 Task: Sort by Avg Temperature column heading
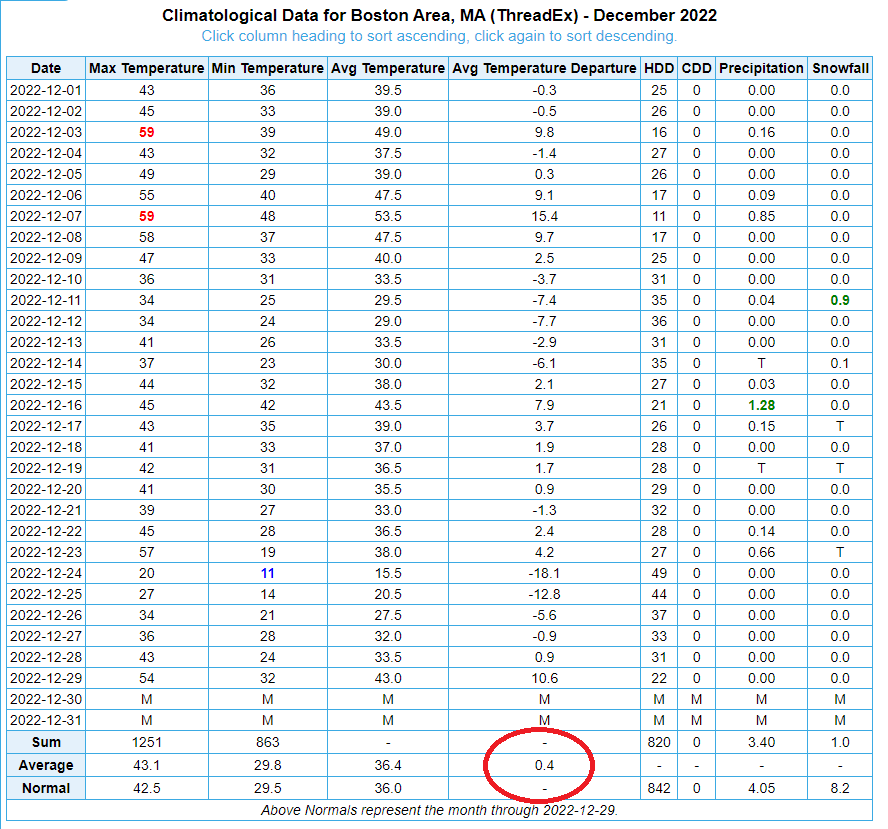(388, 69)
